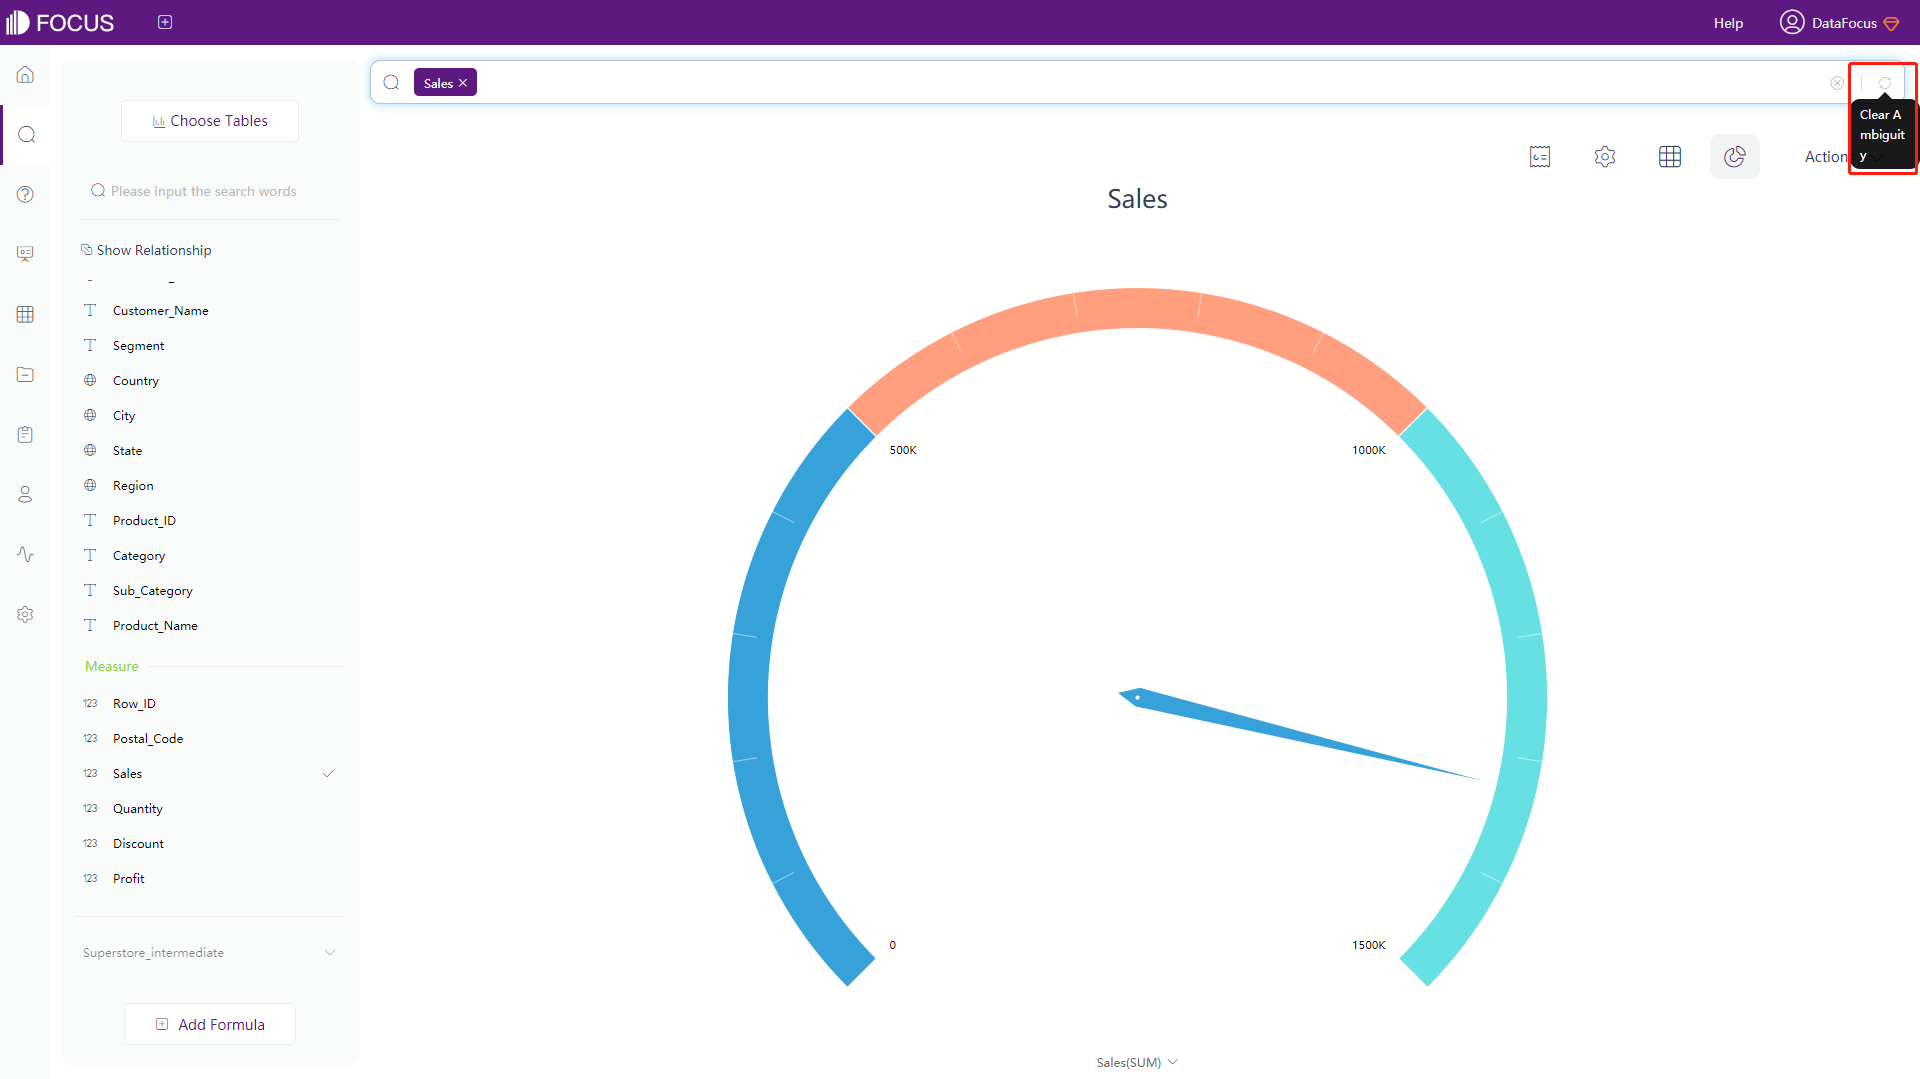
Task: Open the activity pulse sidebar icon
Action: click(25, 554)
